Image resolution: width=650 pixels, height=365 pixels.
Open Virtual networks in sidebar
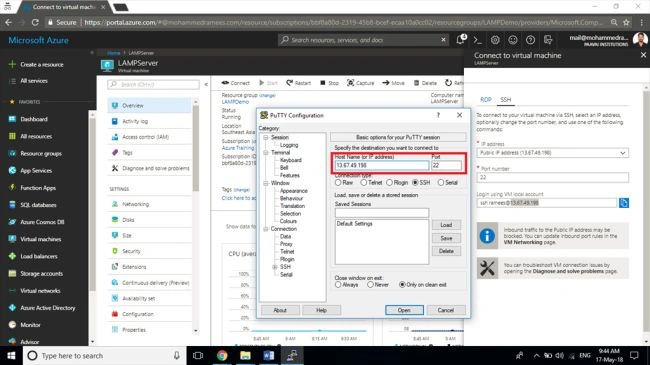(x=40, y=291)
